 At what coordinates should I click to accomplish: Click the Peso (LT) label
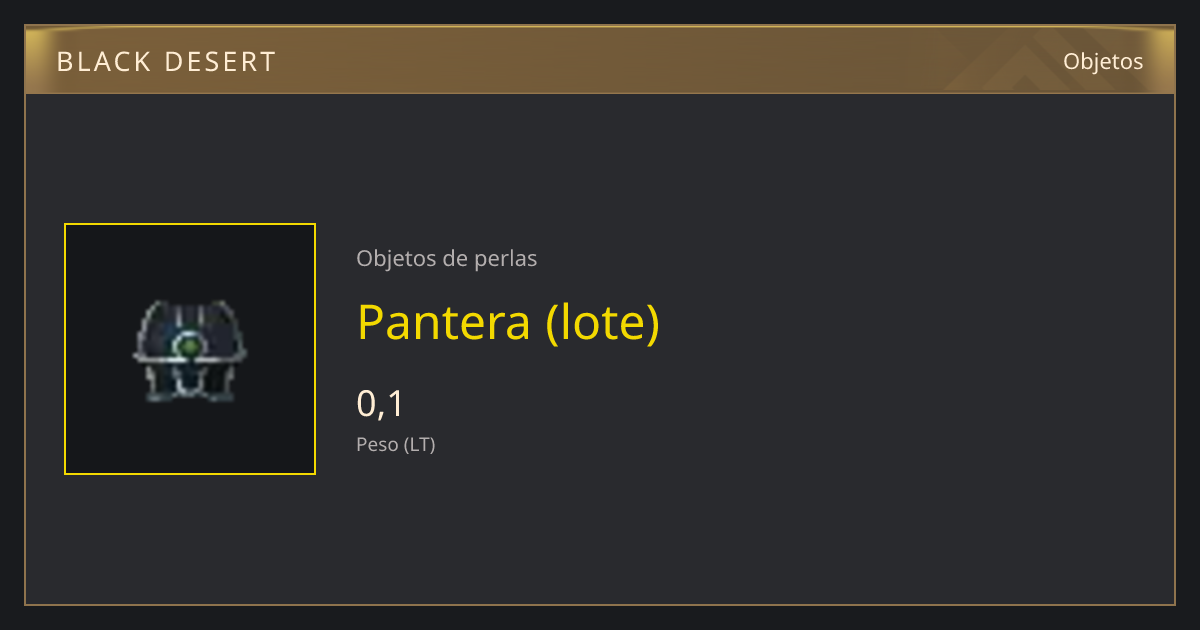coord(396,445)
